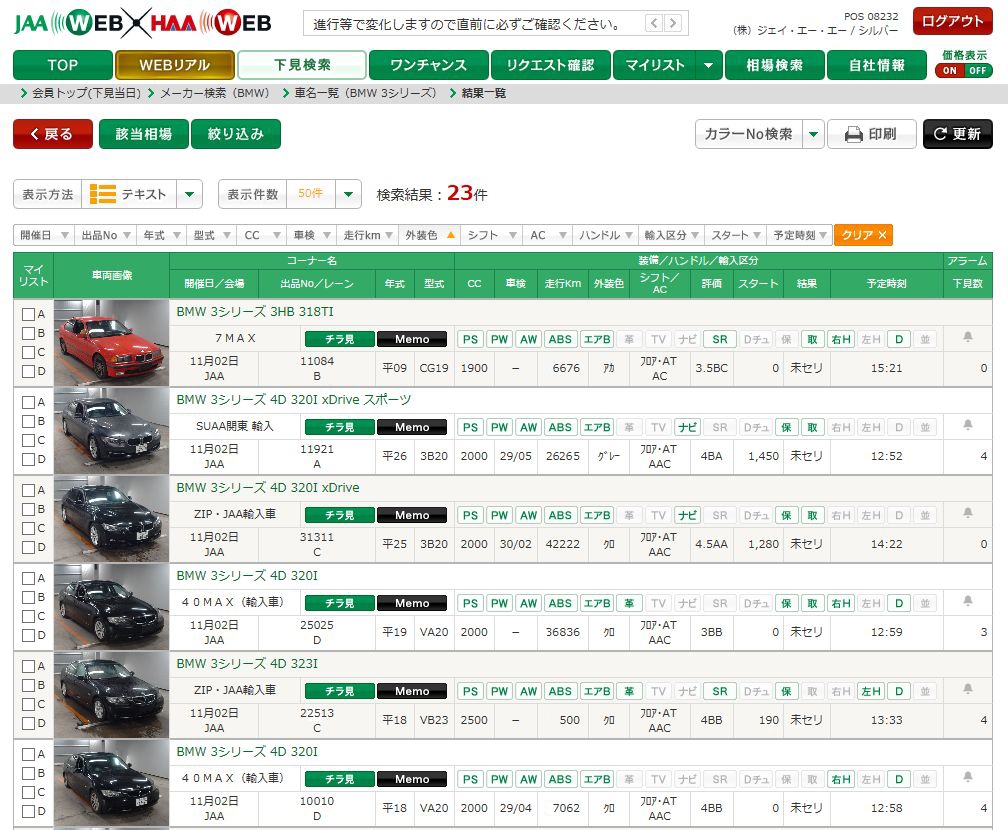The height and width of the screenshot is (830, 1008).
Task: Open the 自社情報 tab
Action: coord(877,65)
